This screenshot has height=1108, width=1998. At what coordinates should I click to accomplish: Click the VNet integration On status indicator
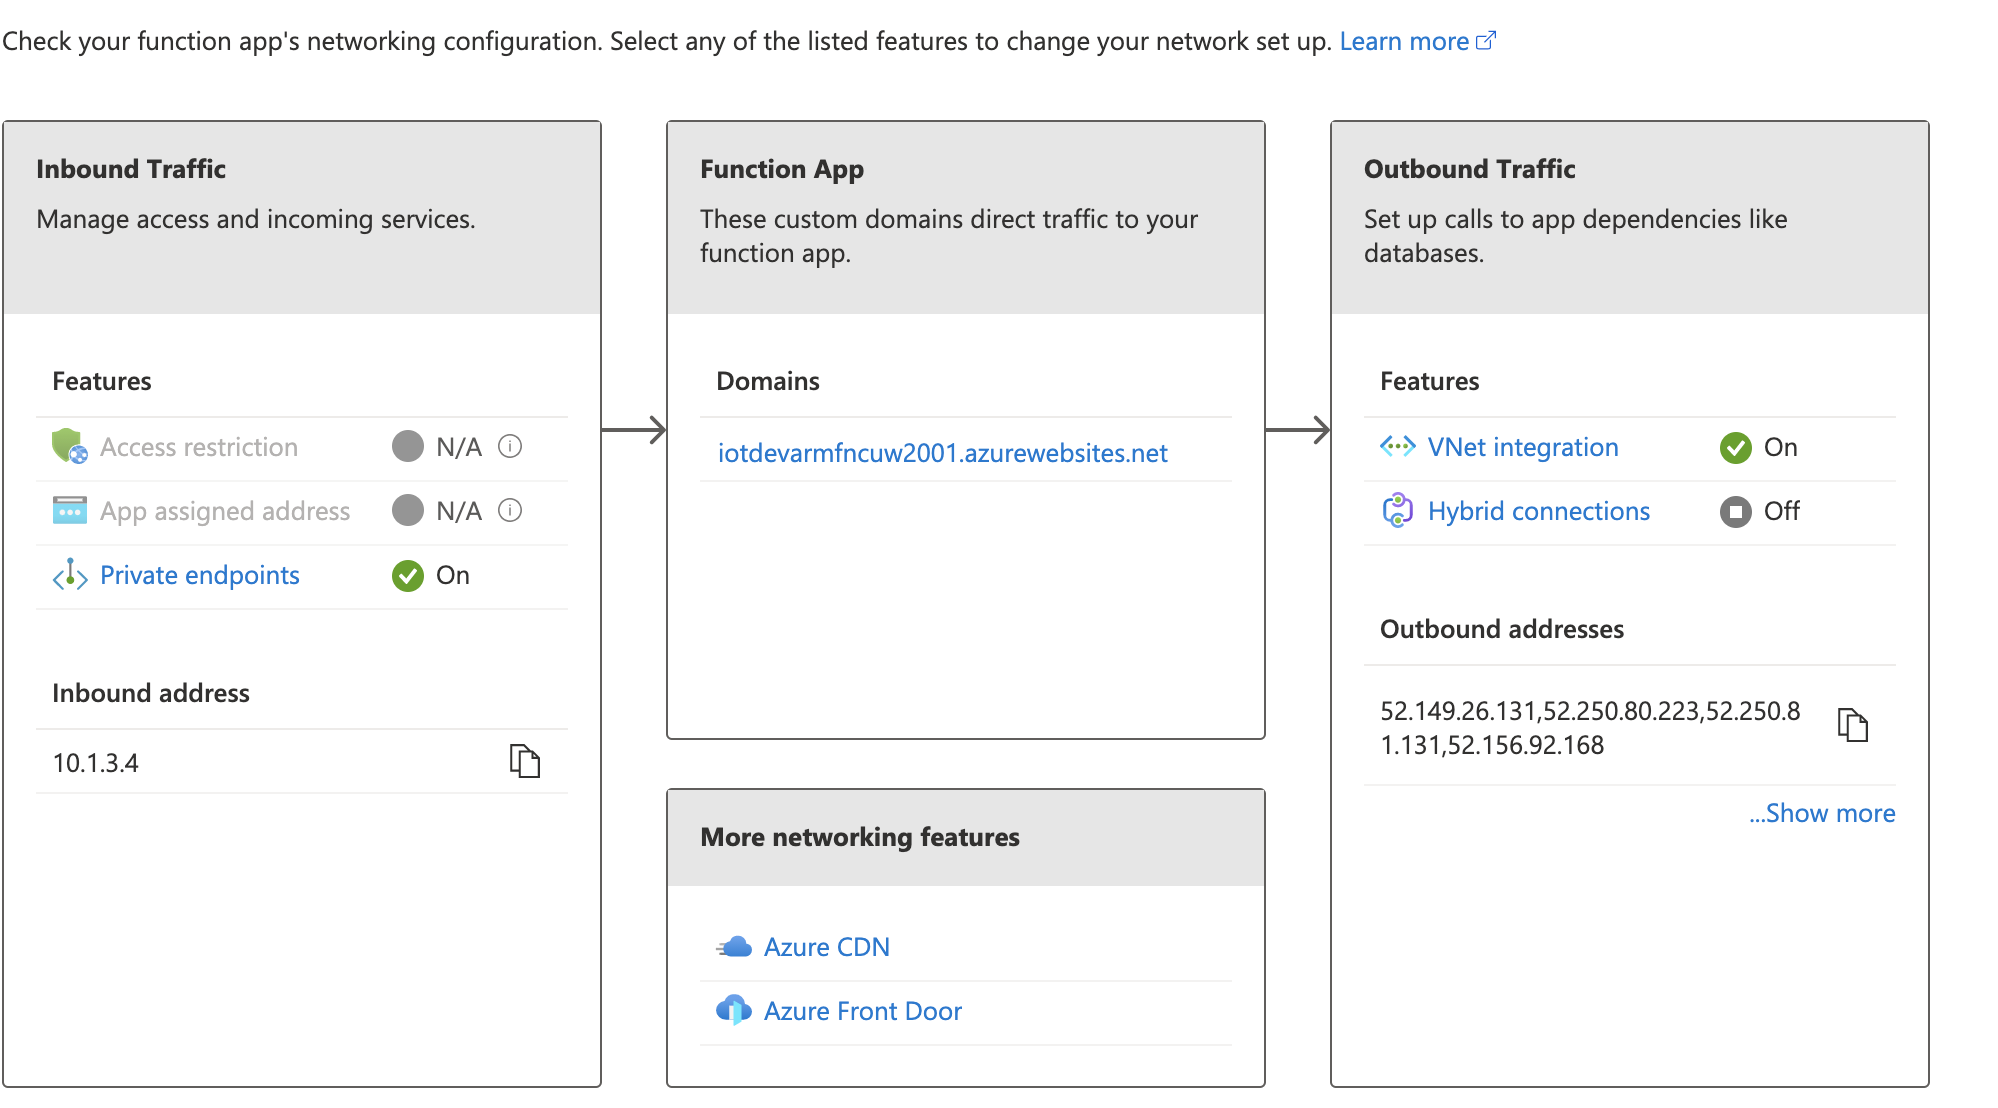point(1735,447)
